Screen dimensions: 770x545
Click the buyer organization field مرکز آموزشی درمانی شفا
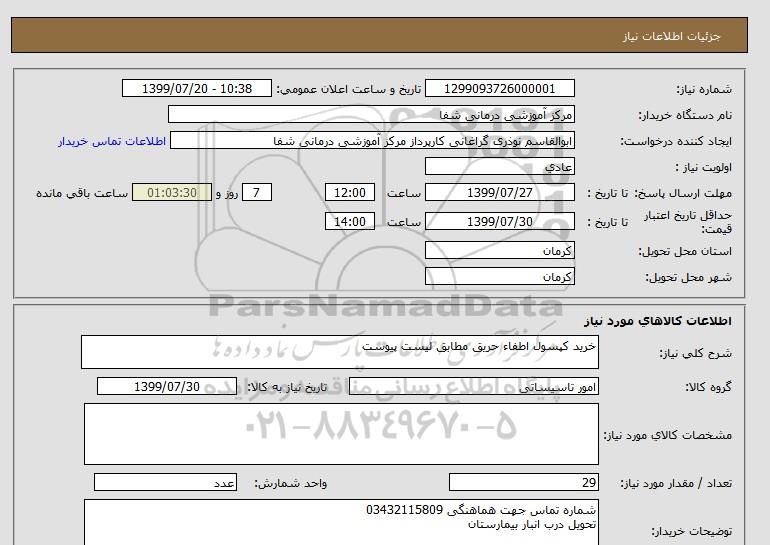[x=371, y=114]
